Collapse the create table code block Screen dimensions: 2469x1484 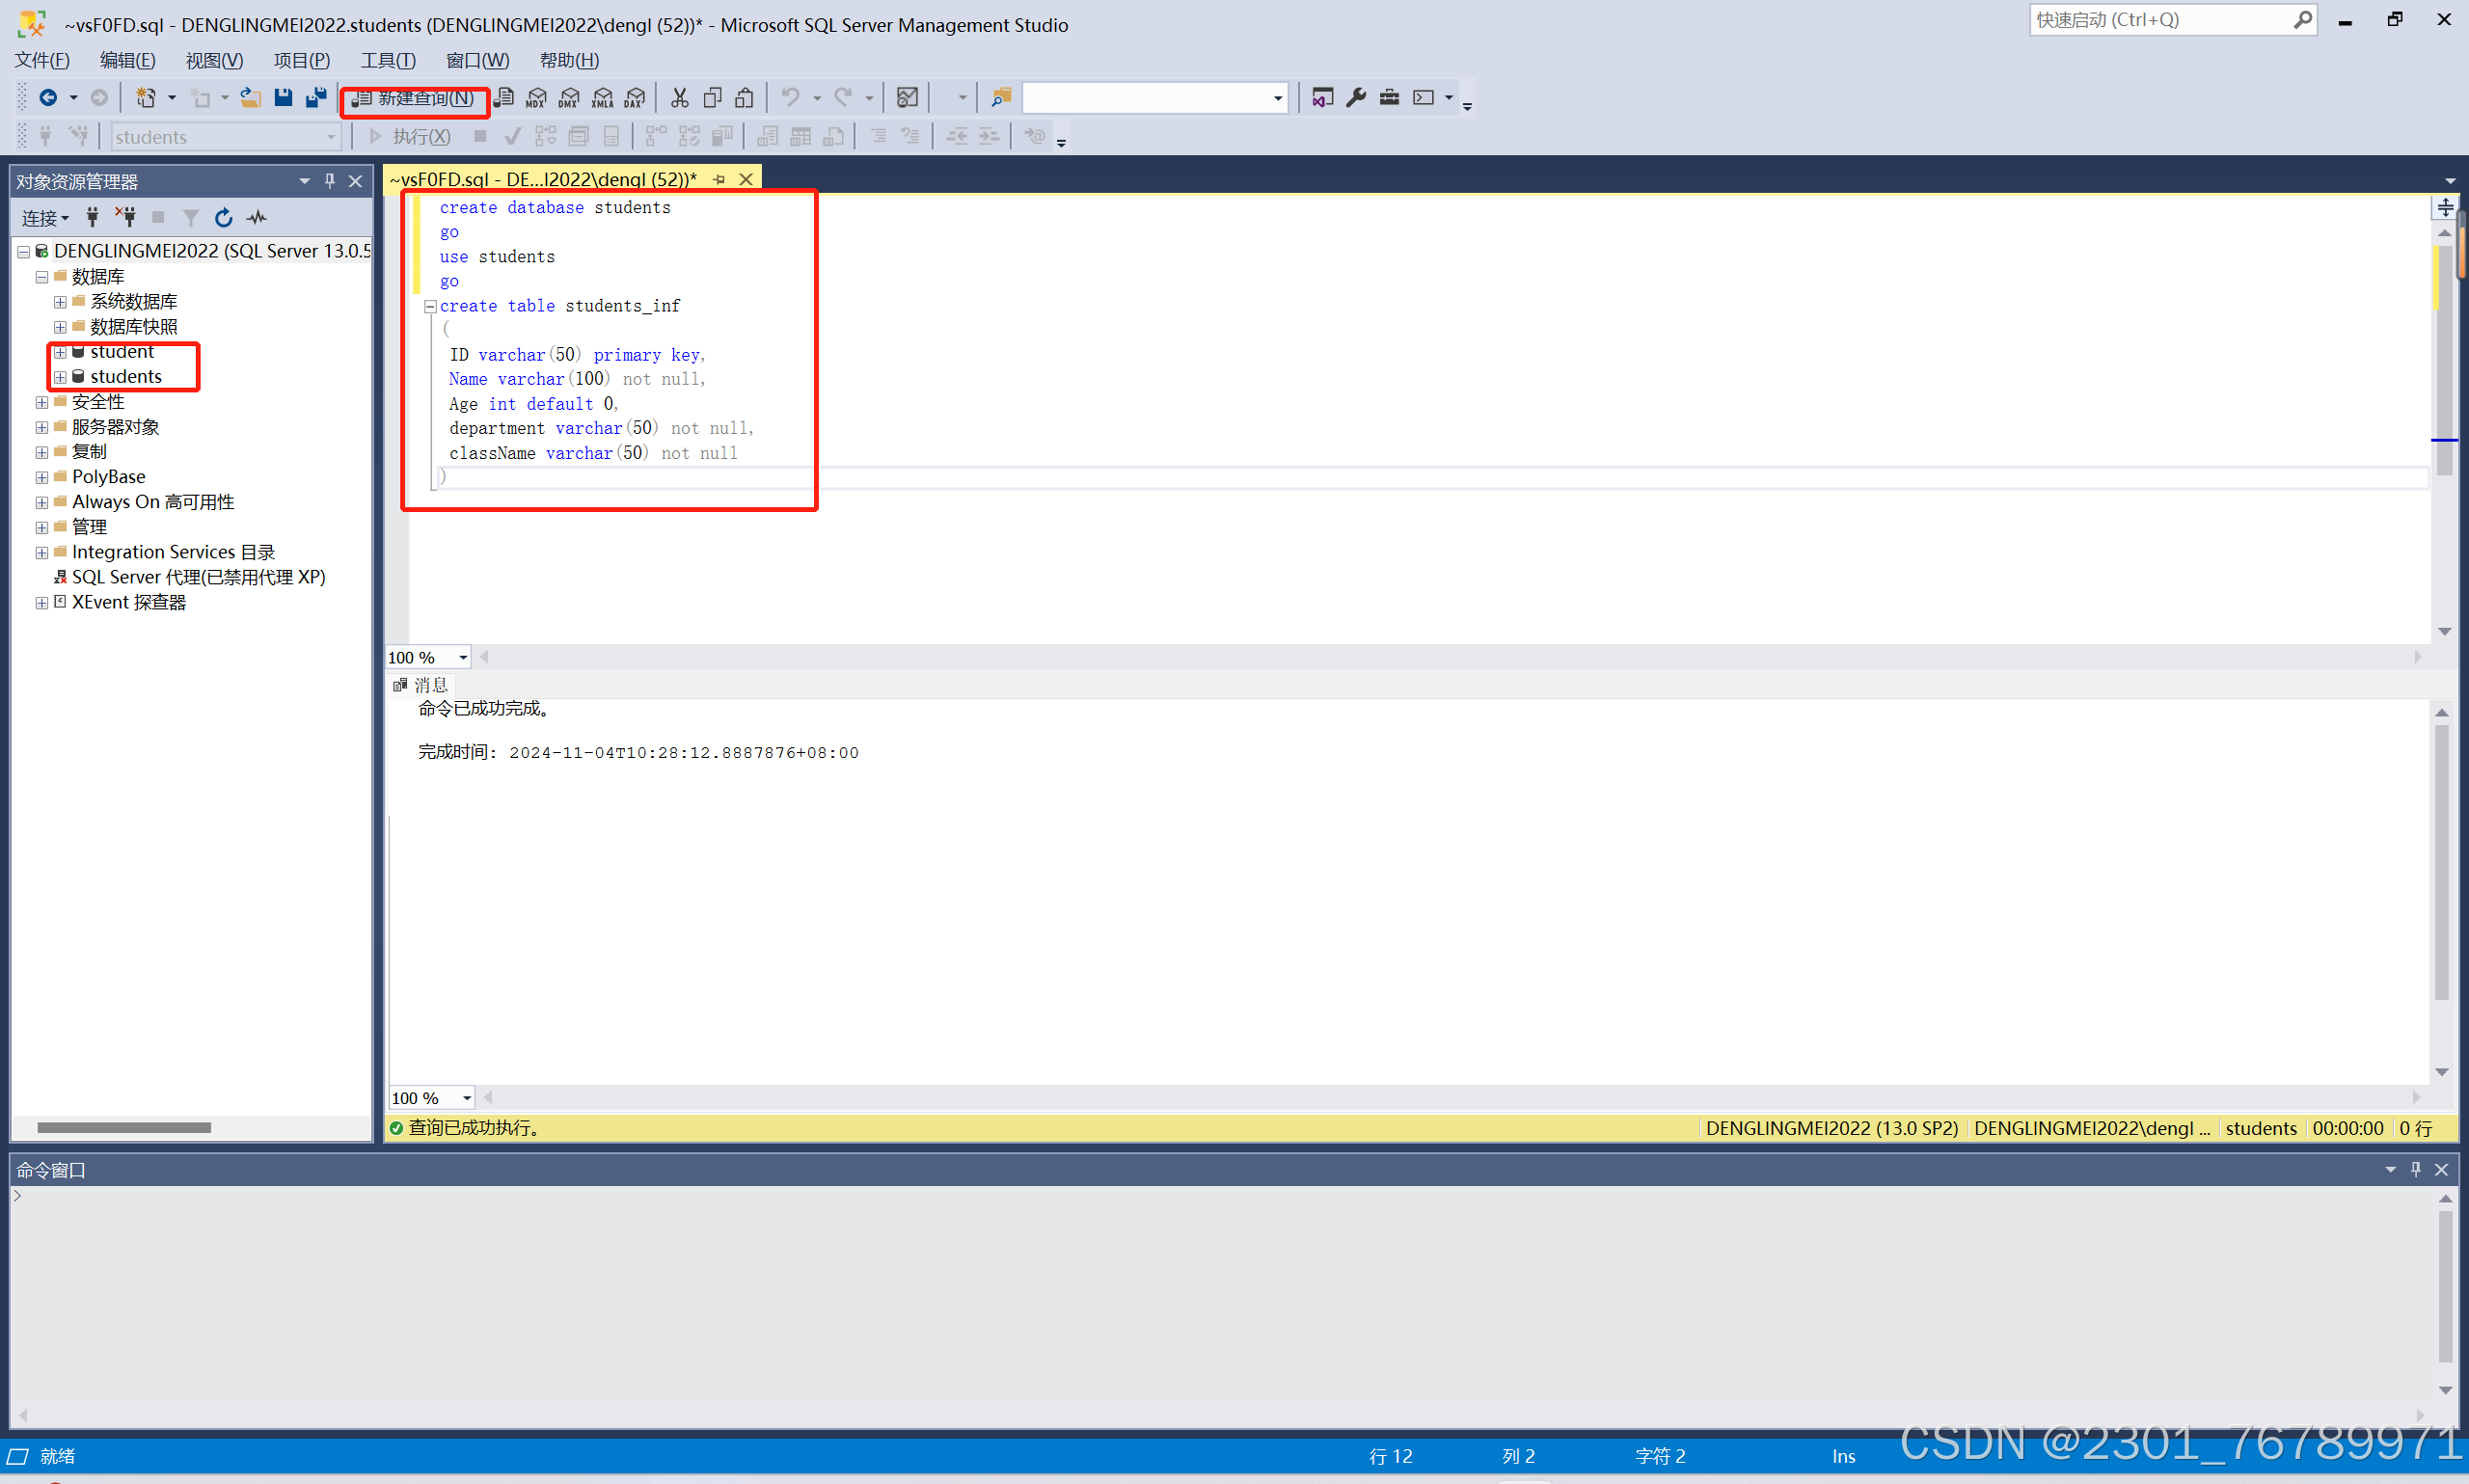pyautogui.click(x=430, y=306)
